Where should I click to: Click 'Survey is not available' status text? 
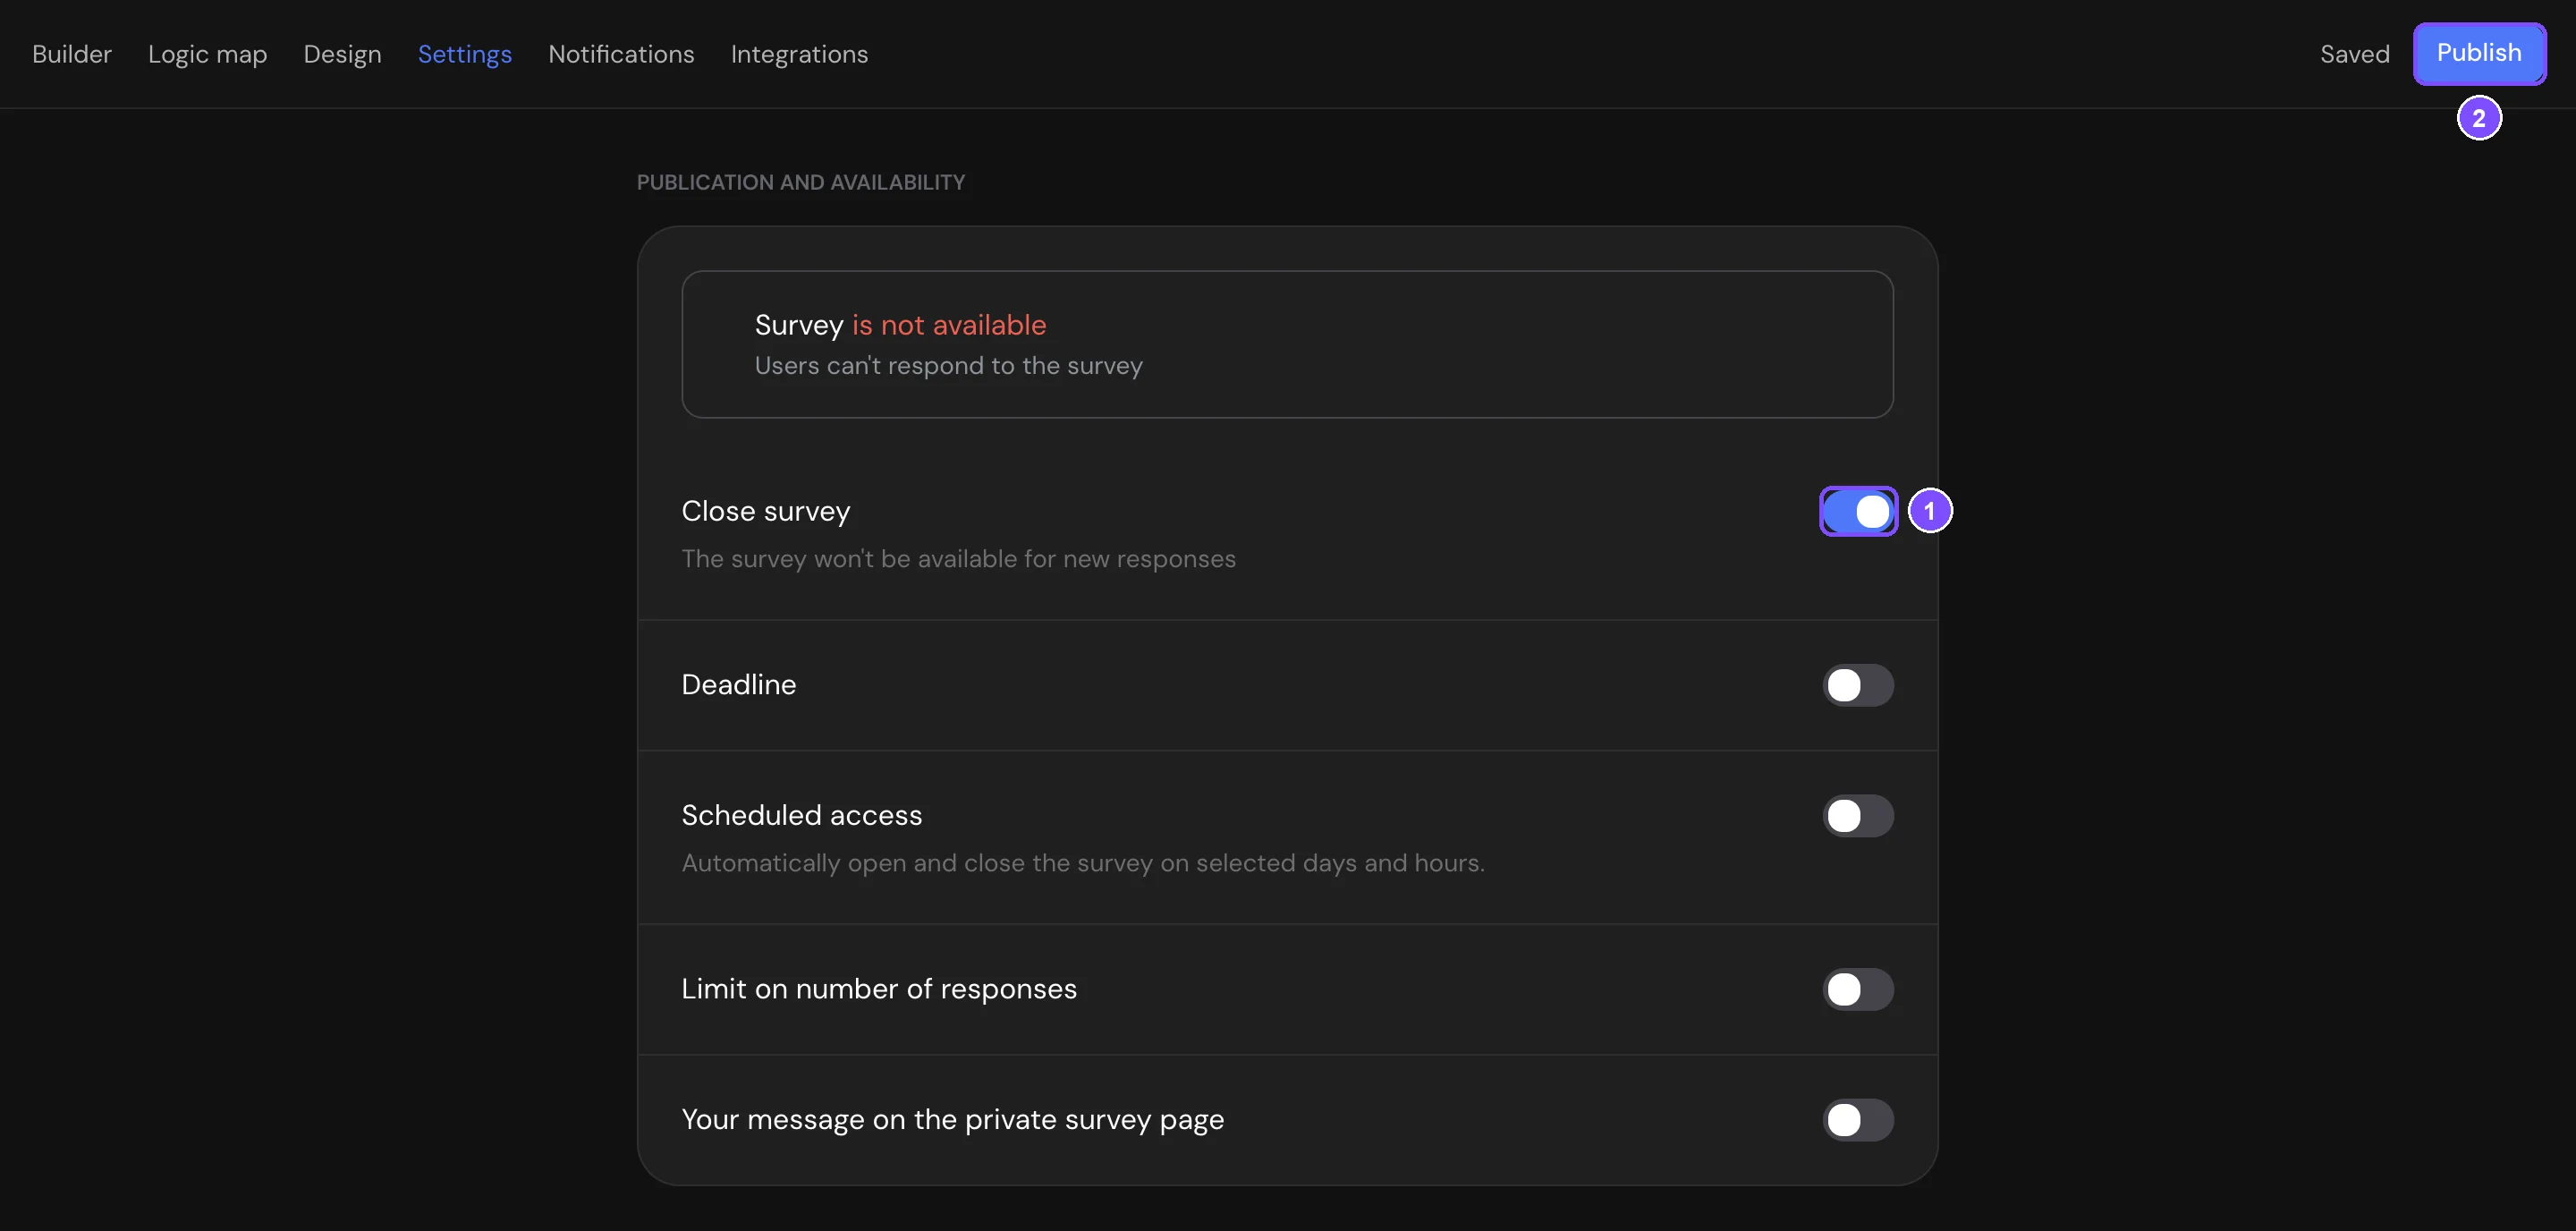tap(900, 325)
